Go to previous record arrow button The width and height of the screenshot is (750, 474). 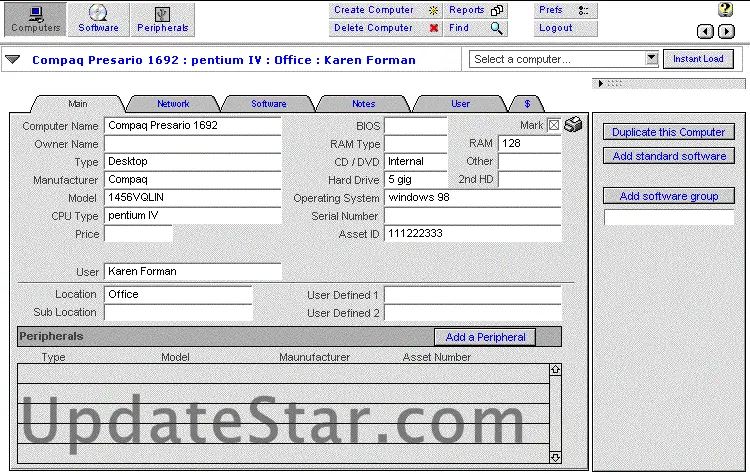coord(705,32)
